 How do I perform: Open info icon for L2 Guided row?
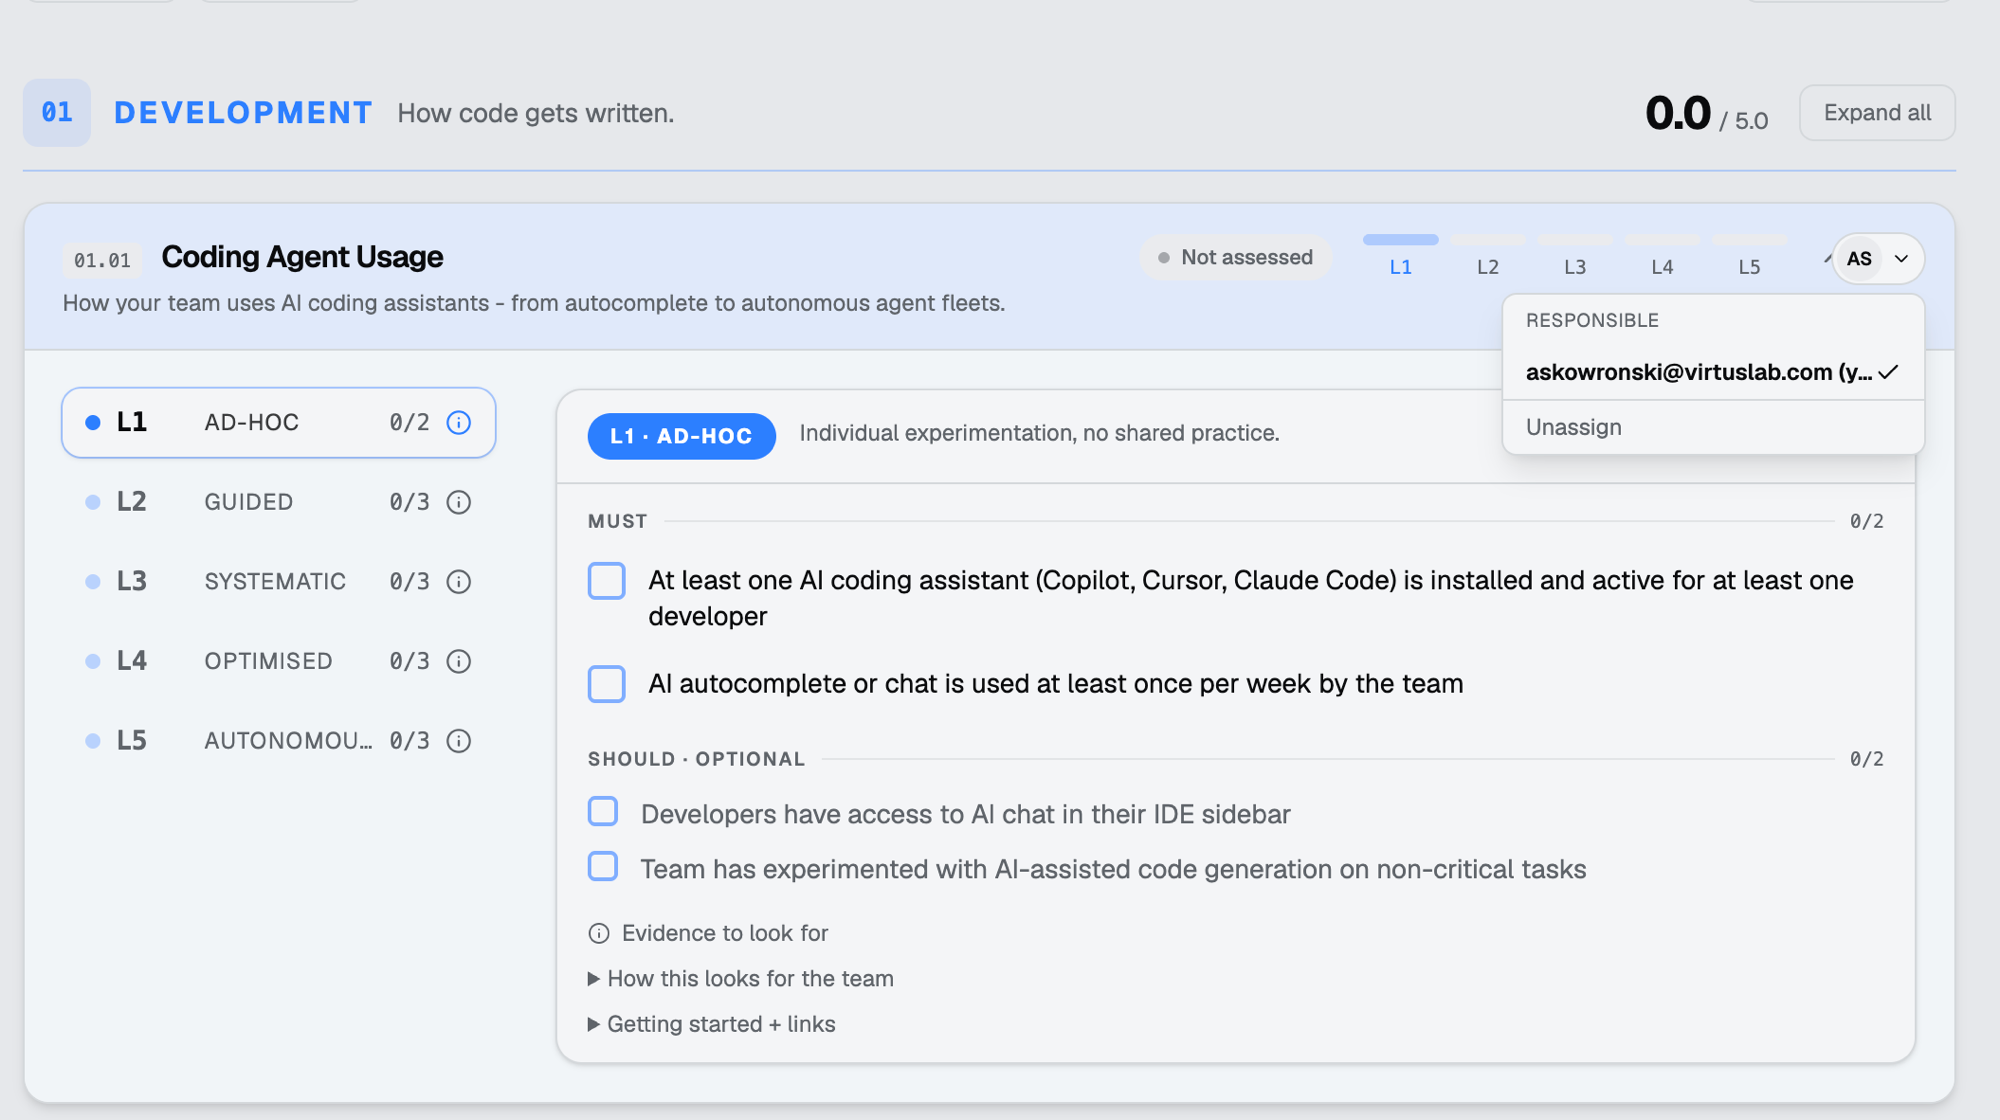(459, 502)
